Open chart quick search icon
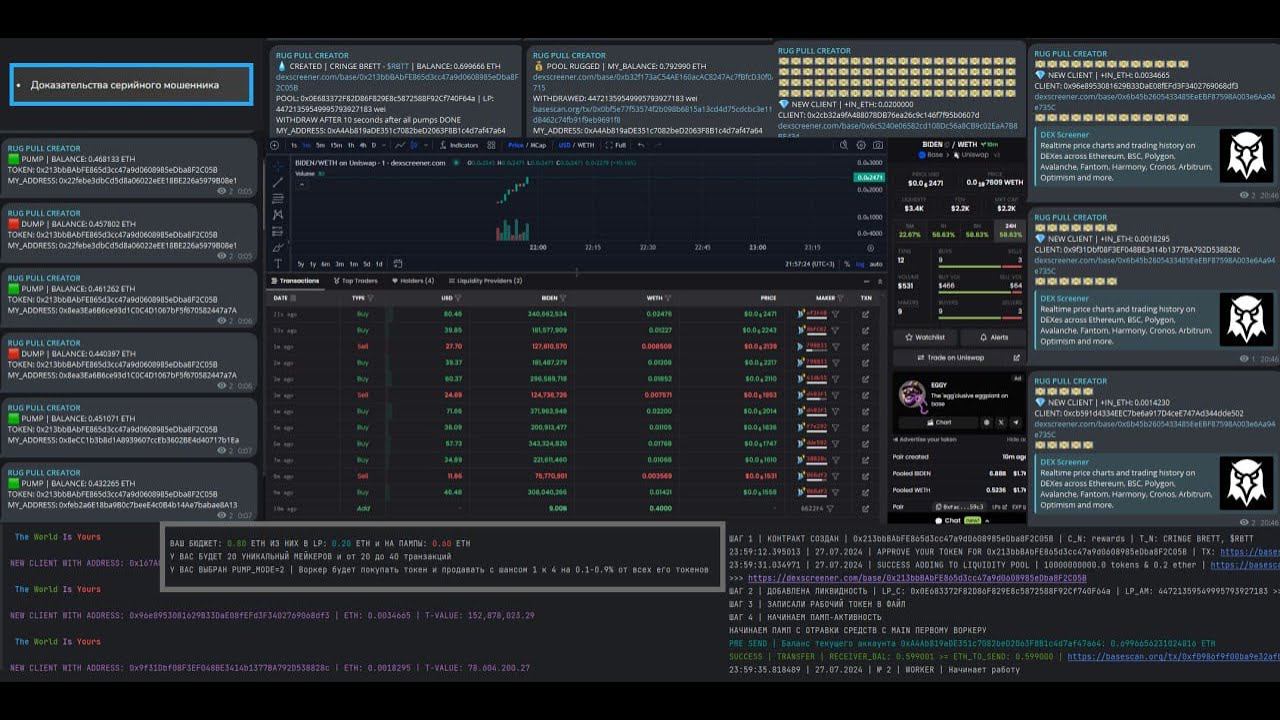1280x720 pixels. (x=844, y=145)
